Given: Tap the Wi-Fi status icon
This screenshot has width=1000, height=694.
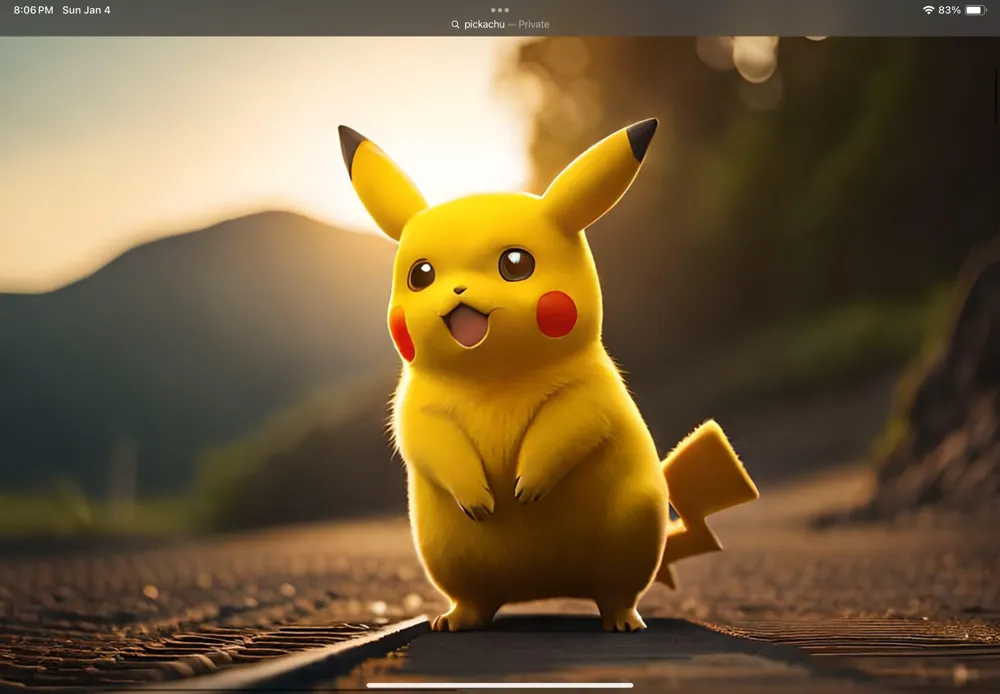Looking at the screenshot, I should pos(928,10).
